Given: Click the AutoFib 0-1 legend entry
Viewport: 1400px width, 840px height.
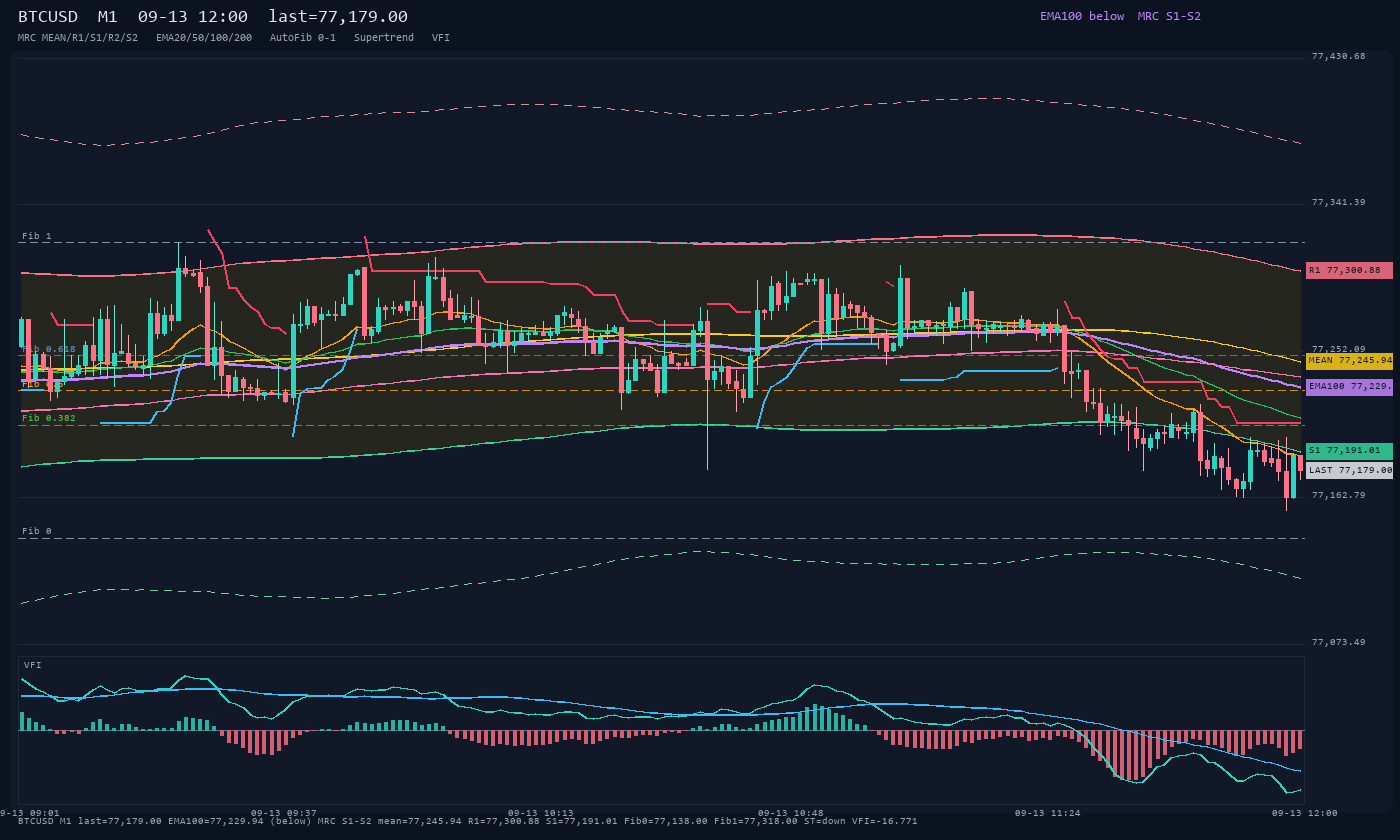Looking at the screenshot, I should tap(303, 38).
